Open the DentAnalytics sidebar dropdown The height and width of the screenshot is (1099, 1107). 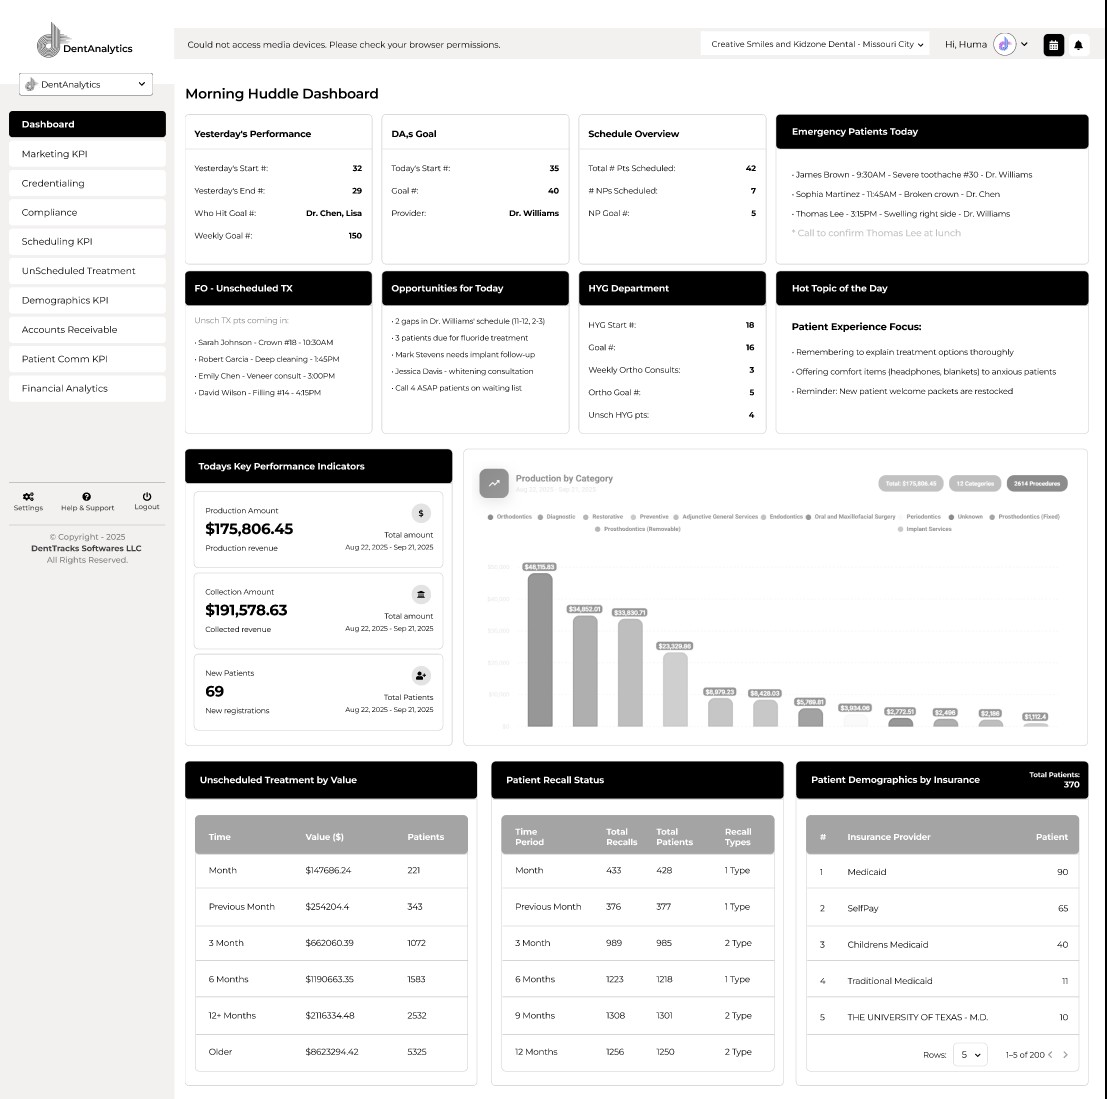pyautogui.click(x=86, y=85)
